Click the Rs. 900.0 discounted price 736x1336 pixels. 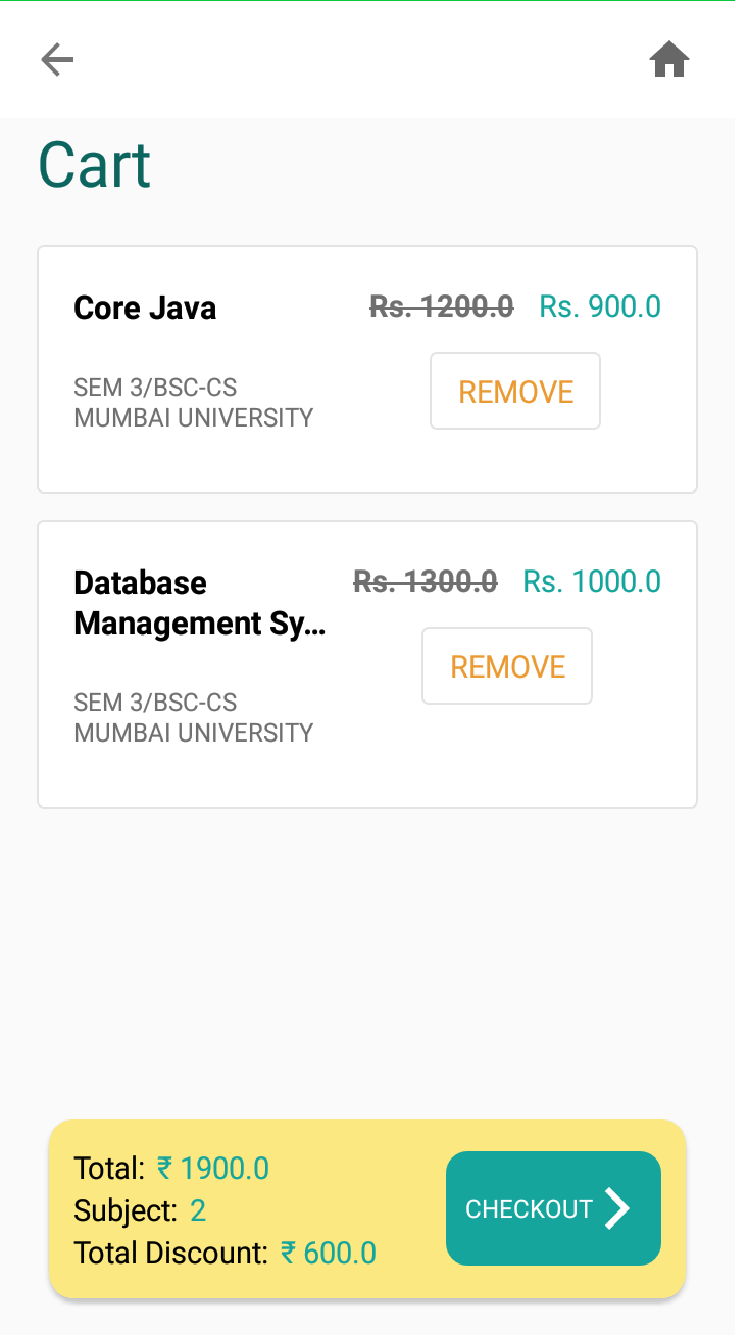tap(600, 306)
